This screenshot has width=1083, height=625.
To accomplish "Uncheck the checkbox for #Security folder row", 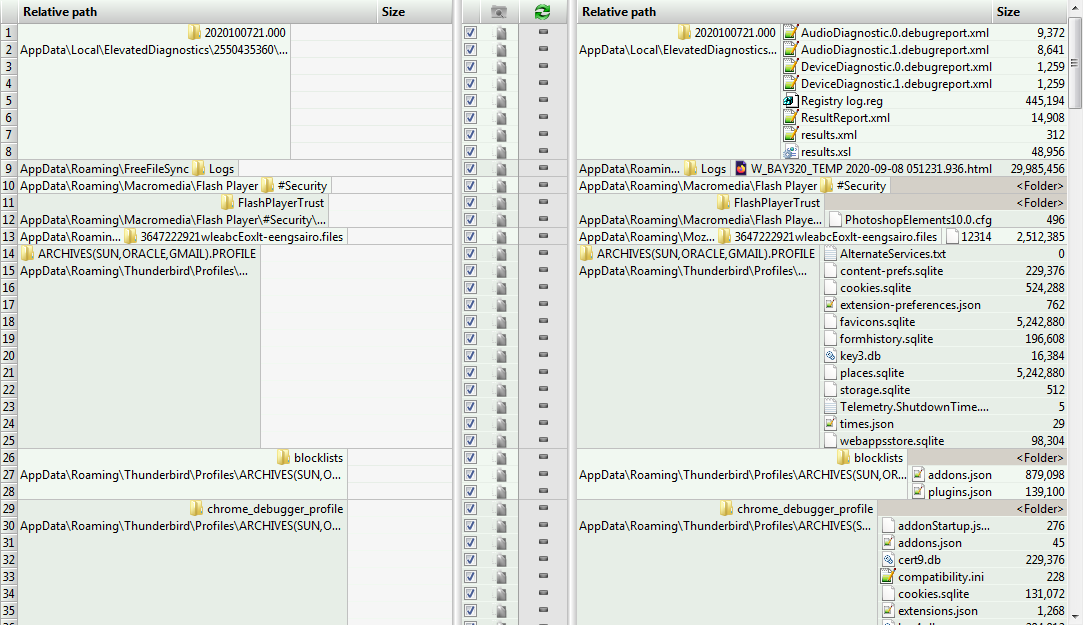I will pyautogui.click(x=470, y=186).
